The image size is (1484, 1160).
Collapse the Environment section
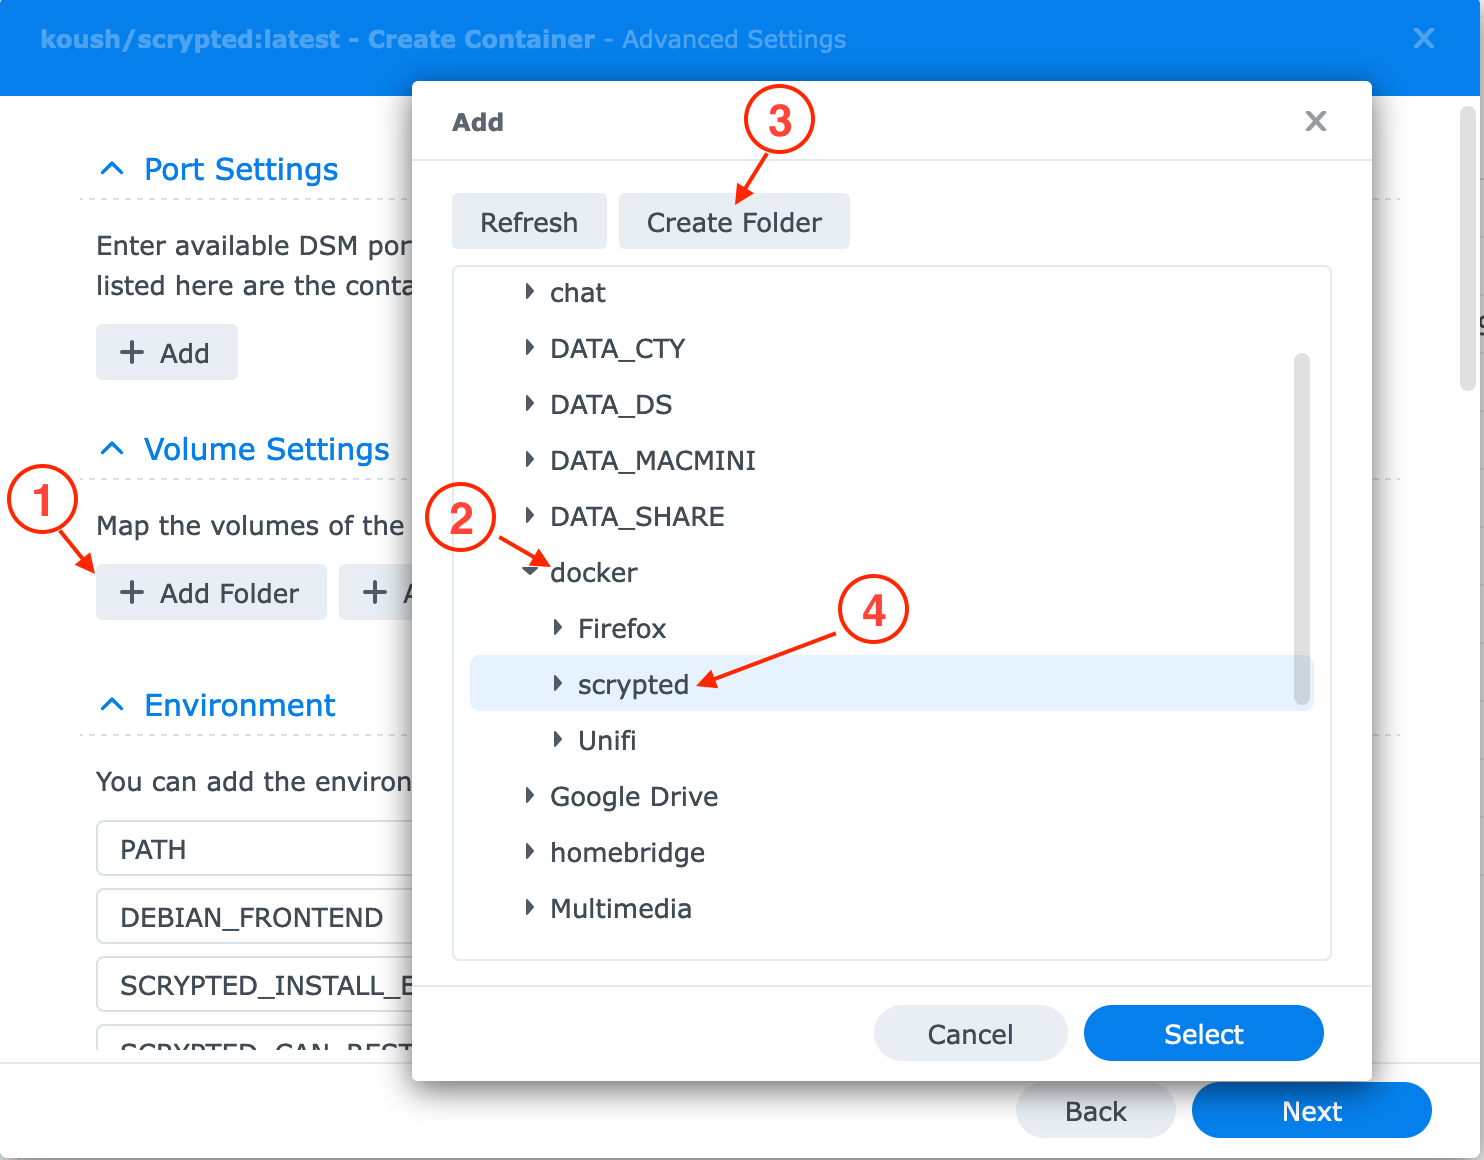point(113,705)
